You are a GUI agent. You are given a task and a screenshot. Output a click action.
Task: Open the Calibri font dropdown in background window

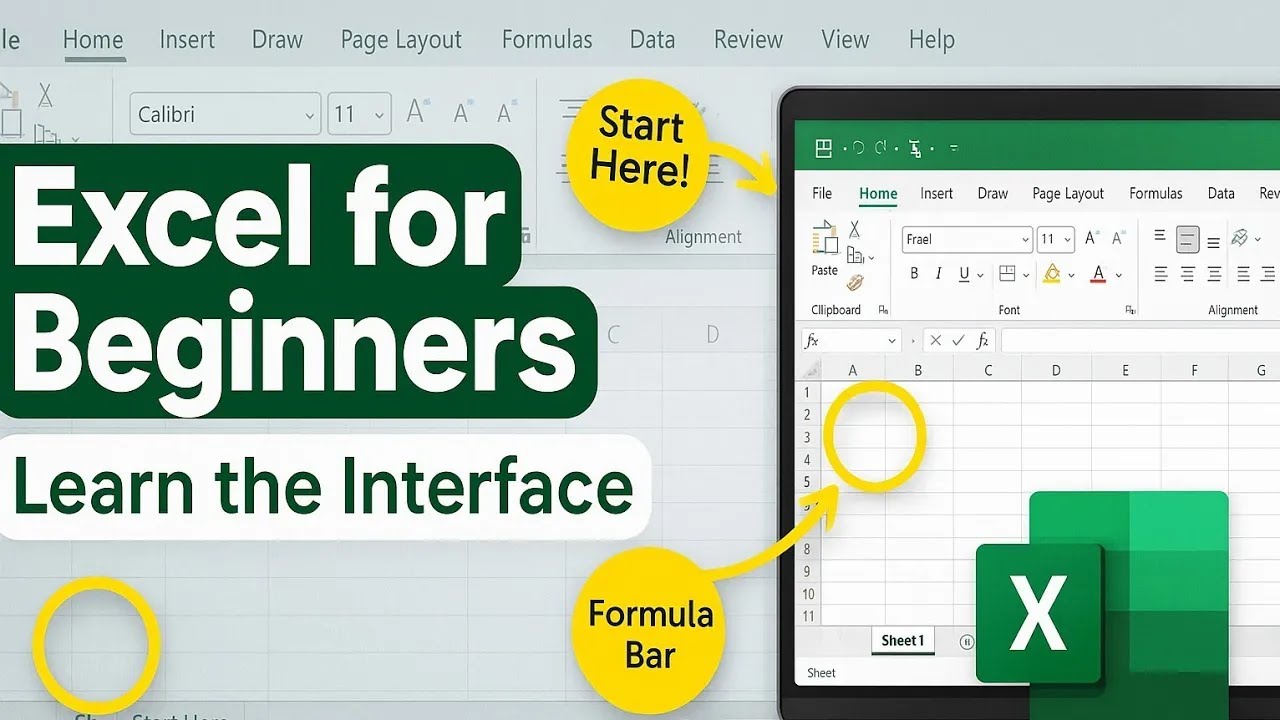click(309, 116)
